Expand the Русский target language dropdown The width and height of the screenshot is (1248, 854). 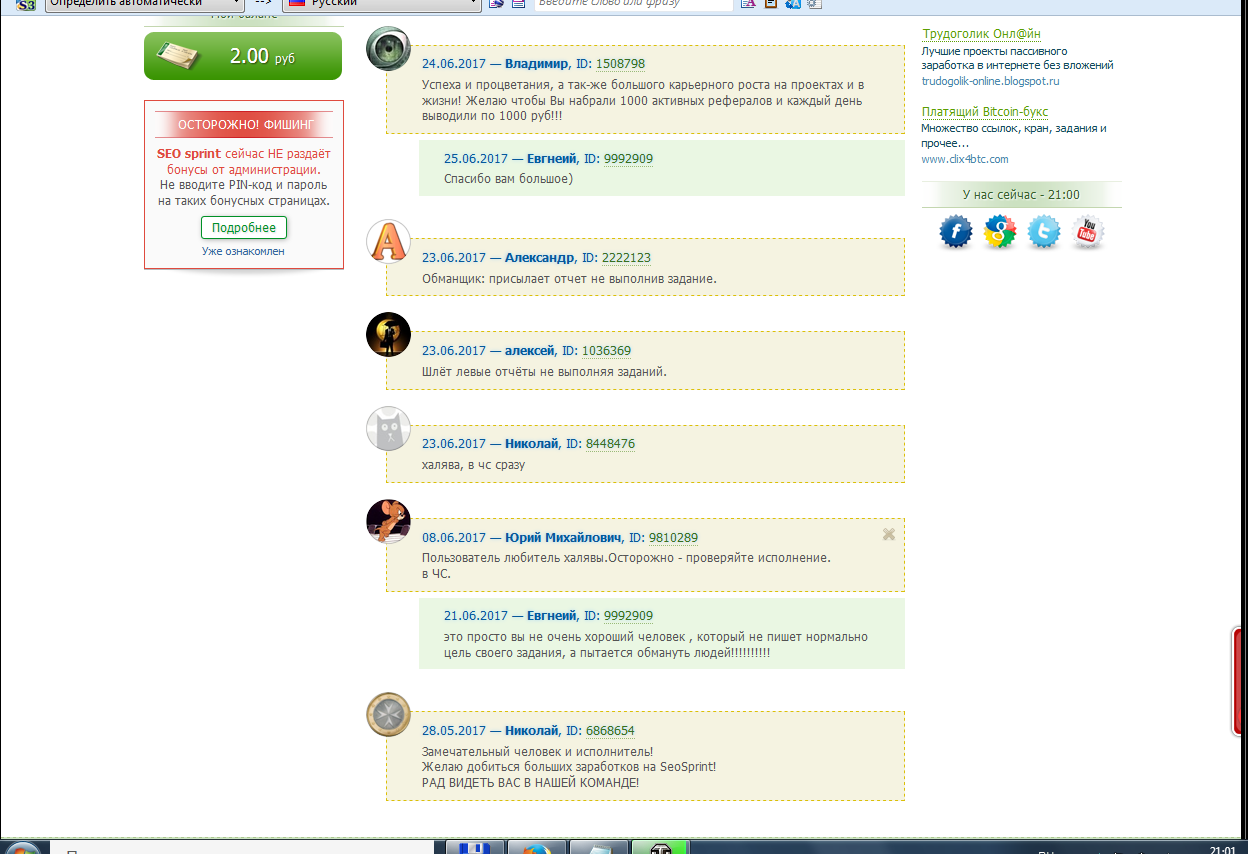point(381,5)
